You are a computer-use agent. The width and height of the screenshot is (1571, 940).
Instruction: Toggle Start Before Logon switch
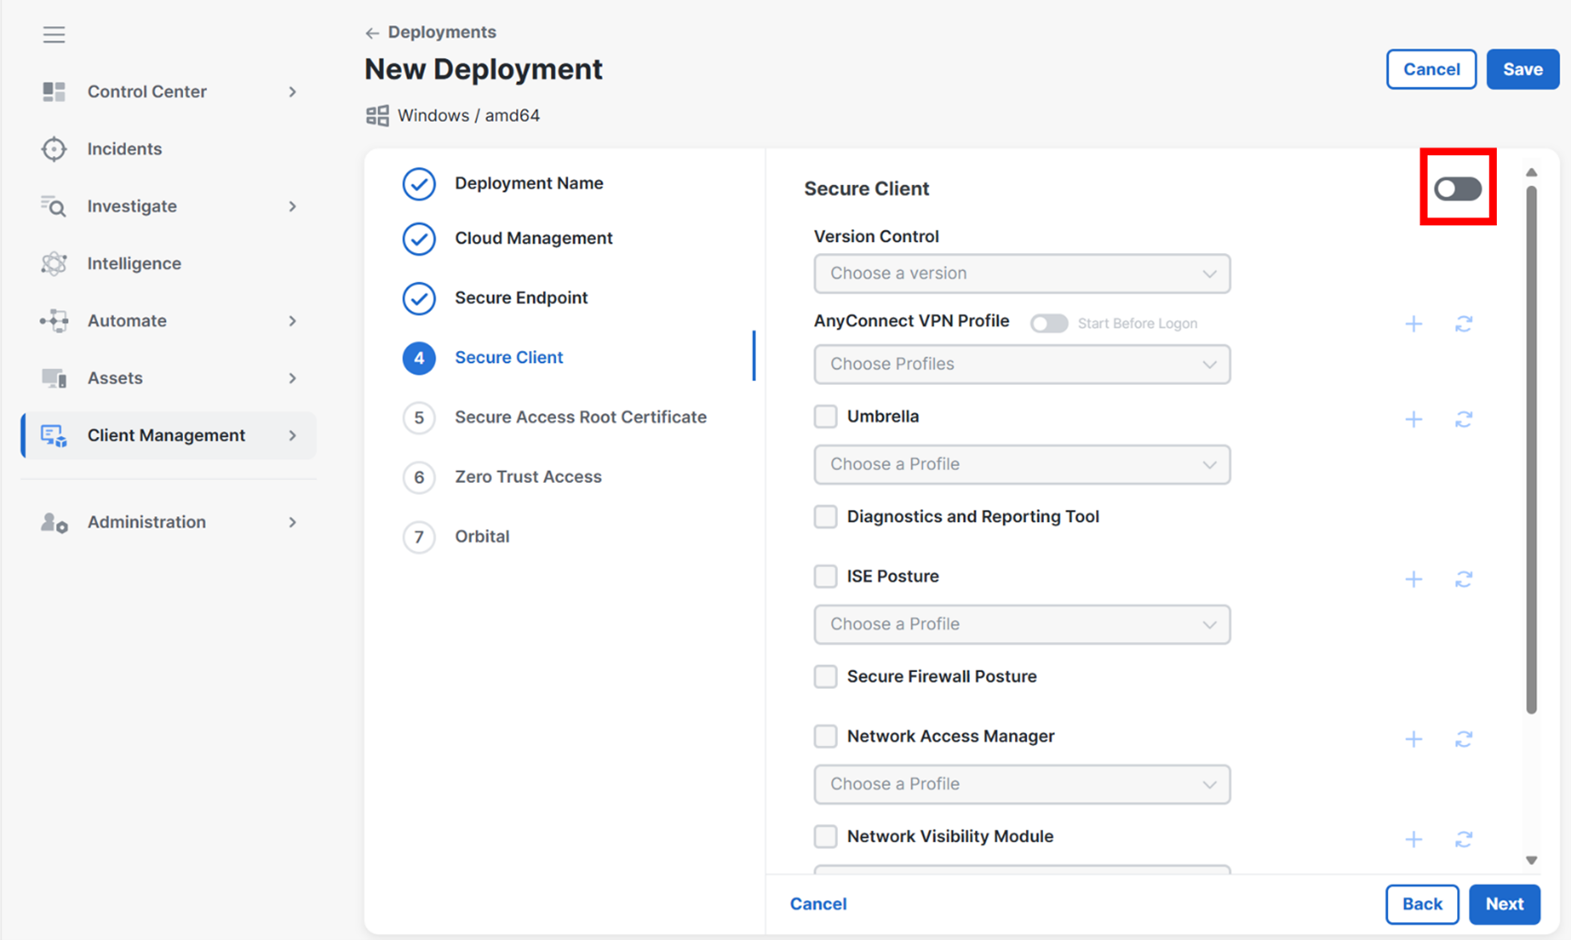coord(1049,324)
